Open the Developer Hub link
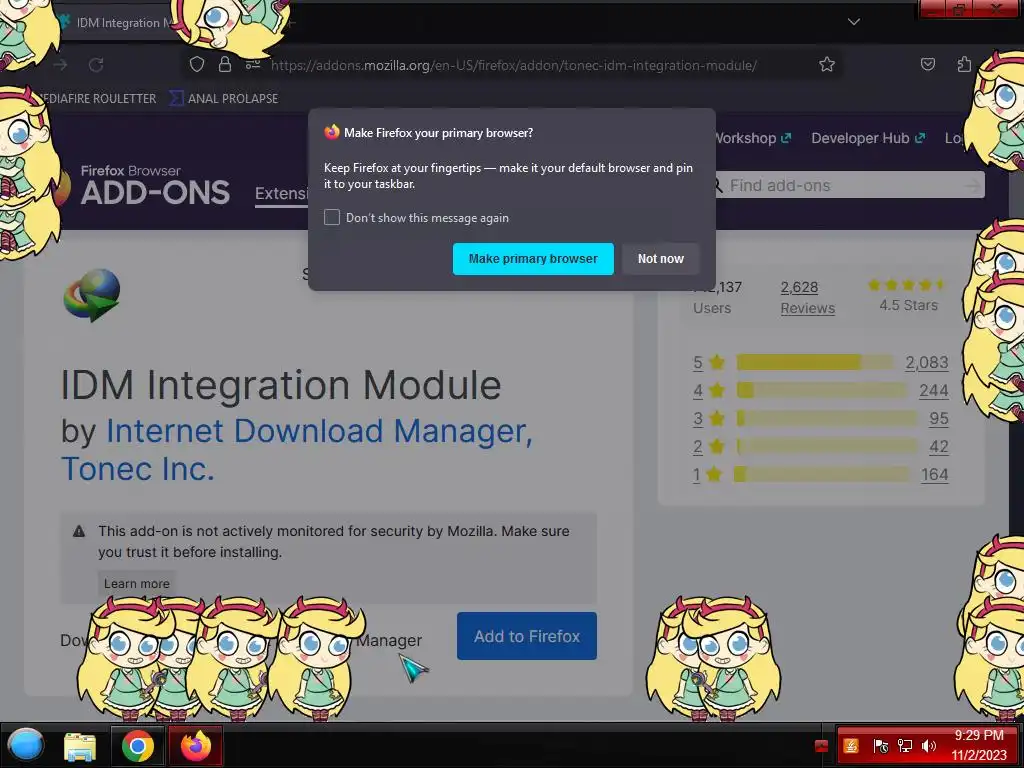1024x768 pixels. coord(868,138)
